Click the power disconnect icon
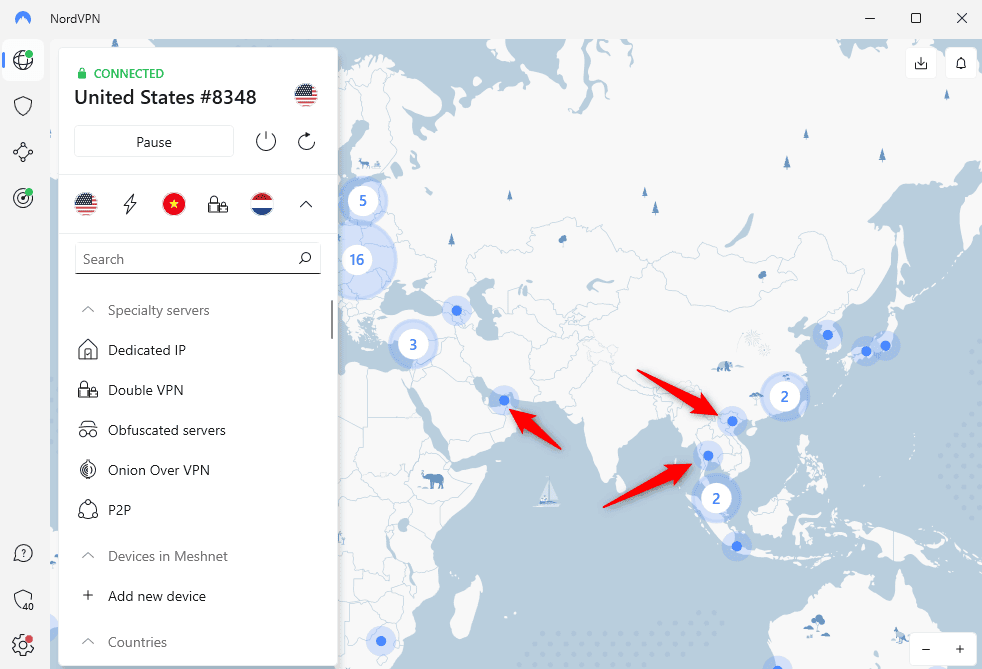The height and width of the screenshot is (669, 982). coord(266,142)
